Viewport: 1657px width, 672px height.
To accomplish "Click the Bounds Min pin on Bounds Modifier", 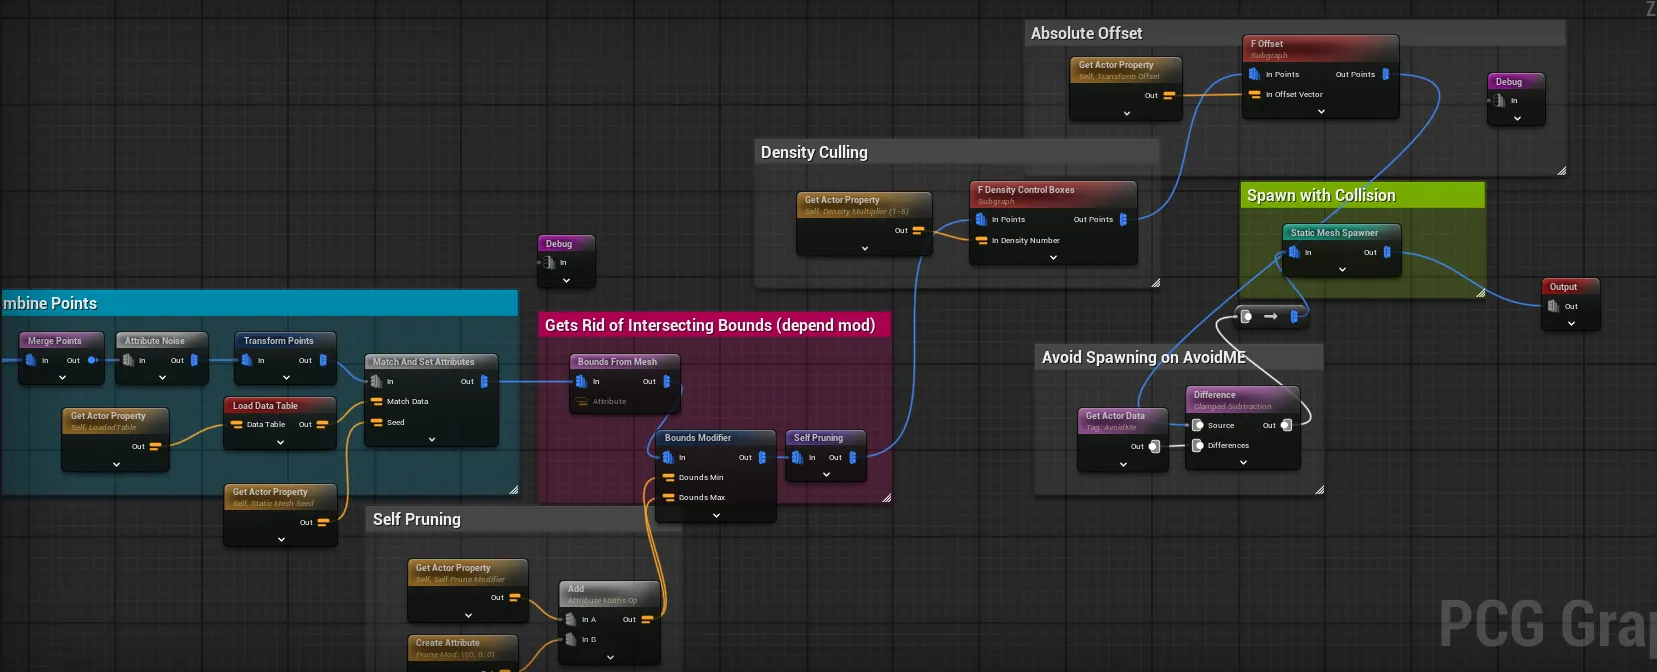I will [x=669, y=478].
